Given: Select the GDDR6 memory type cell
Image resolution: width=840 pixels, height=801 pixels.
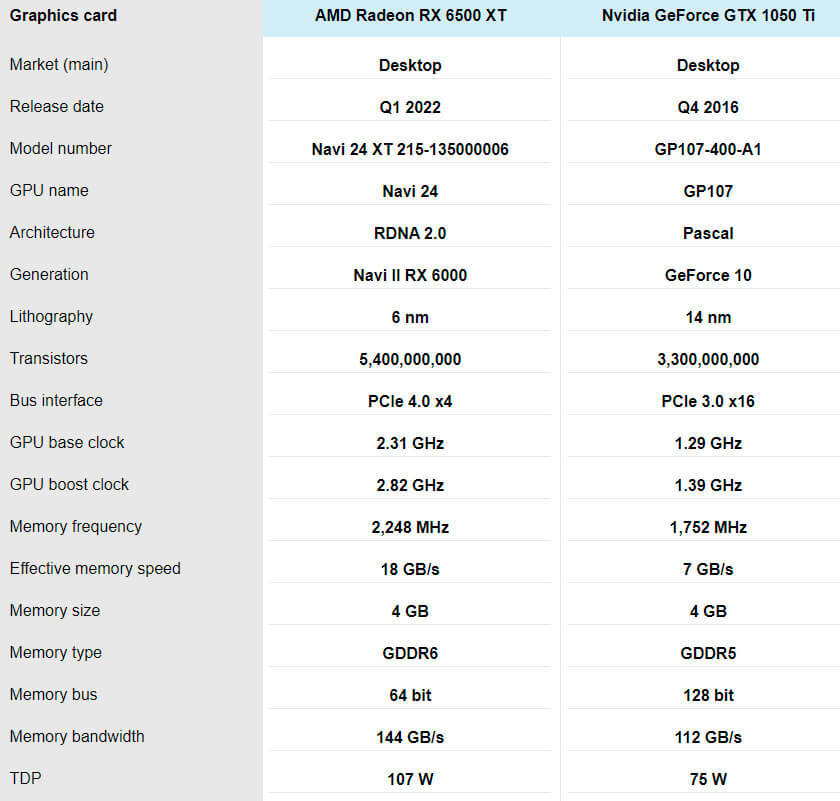Looking at the screenshot, I should point(410,653).
